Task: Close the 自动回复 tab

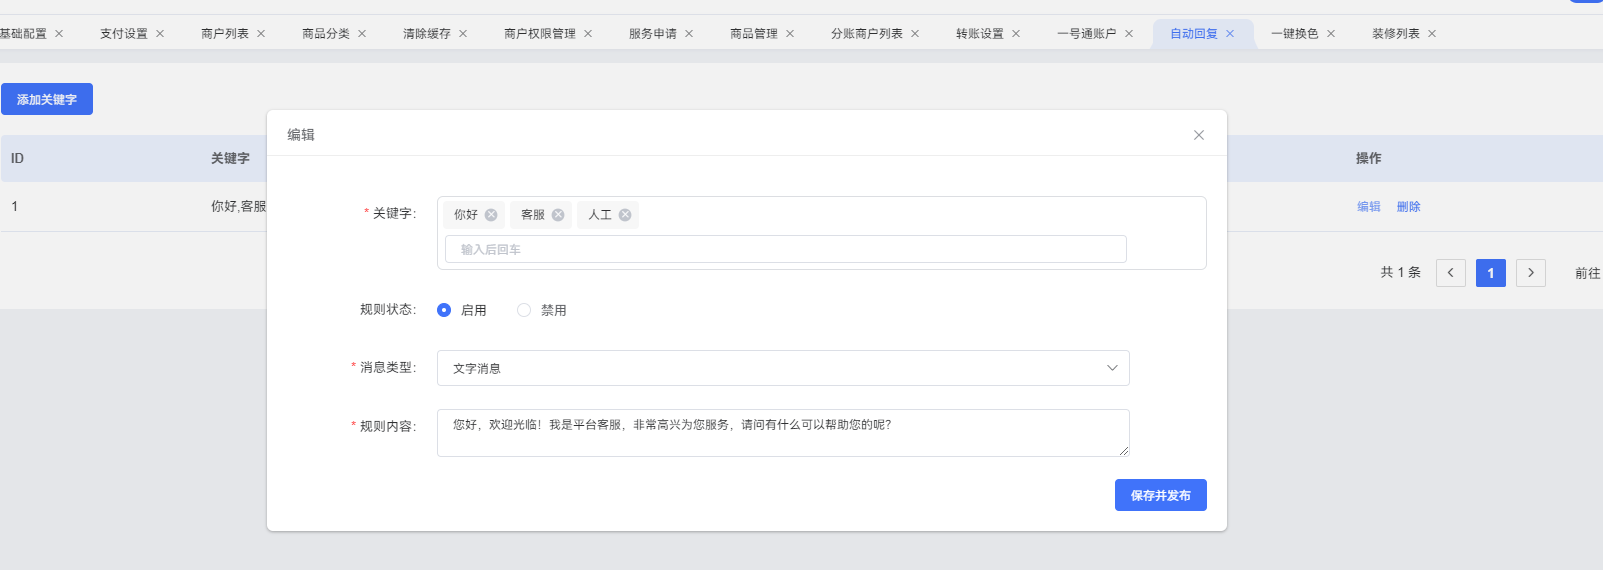Action: pyautogui.click(x=1230, y=34)
